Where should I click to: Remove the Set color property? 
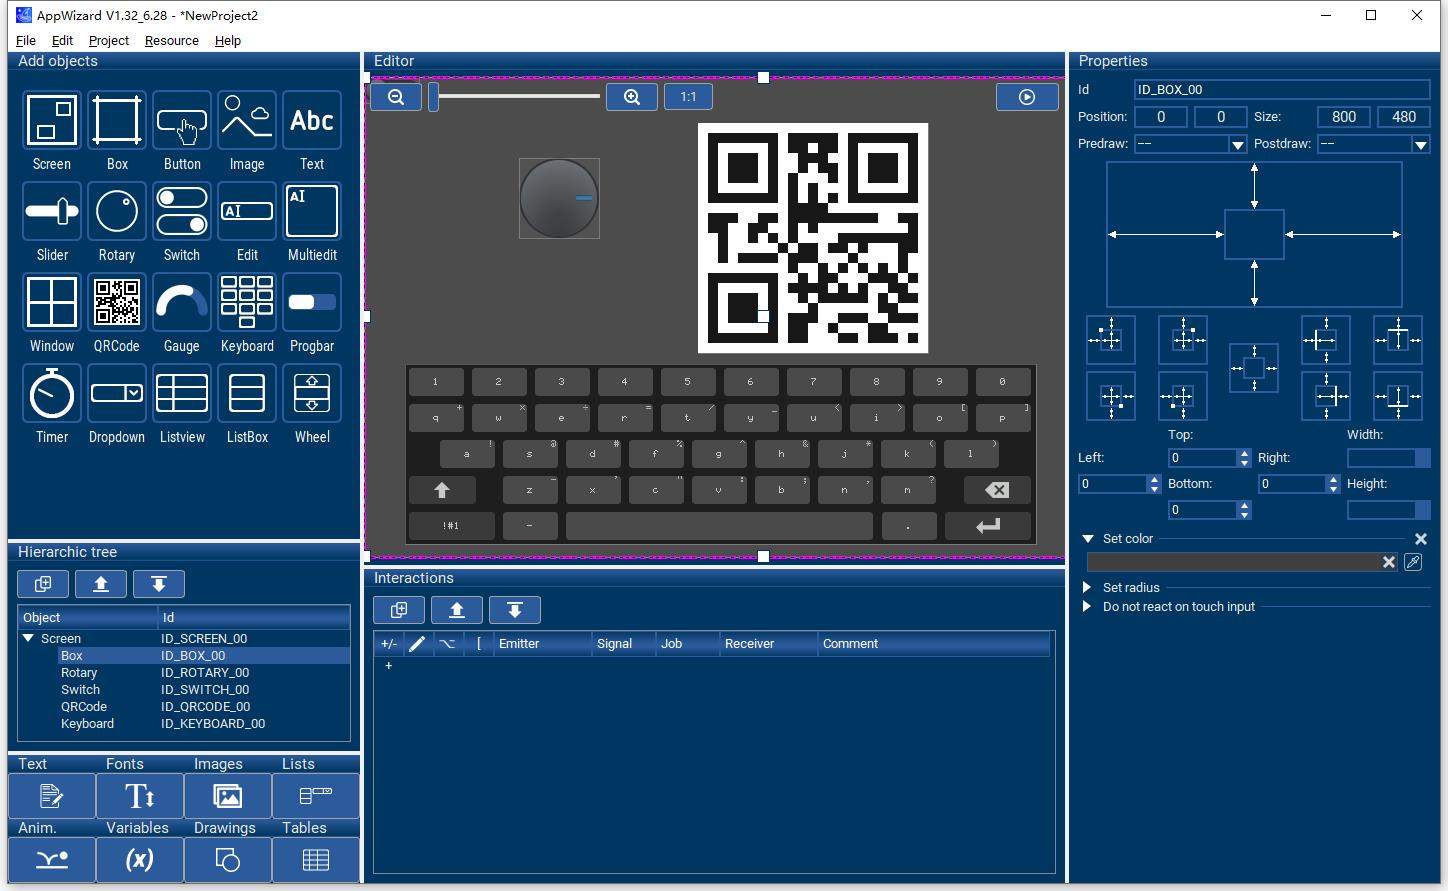1421,539
